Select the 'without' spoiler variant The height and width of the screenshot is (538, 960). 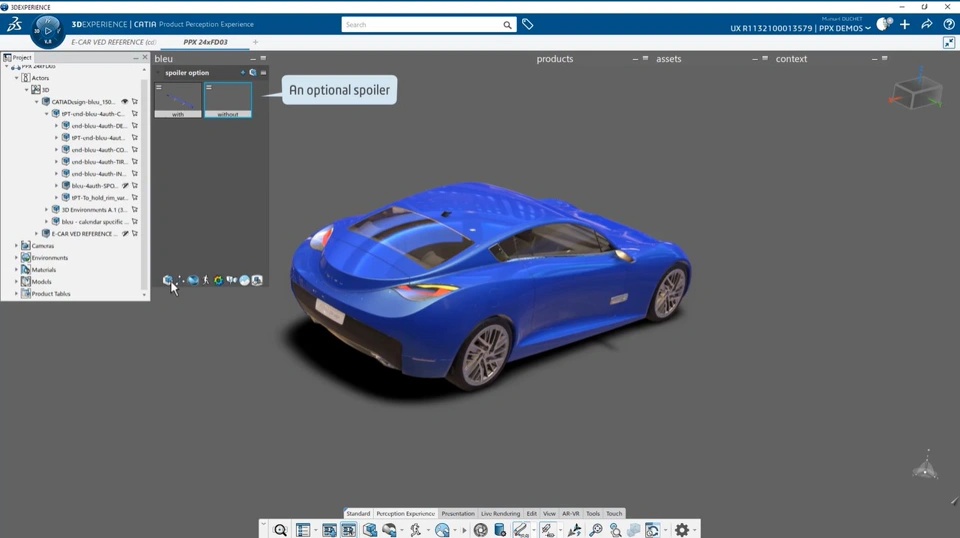point(228,100)
